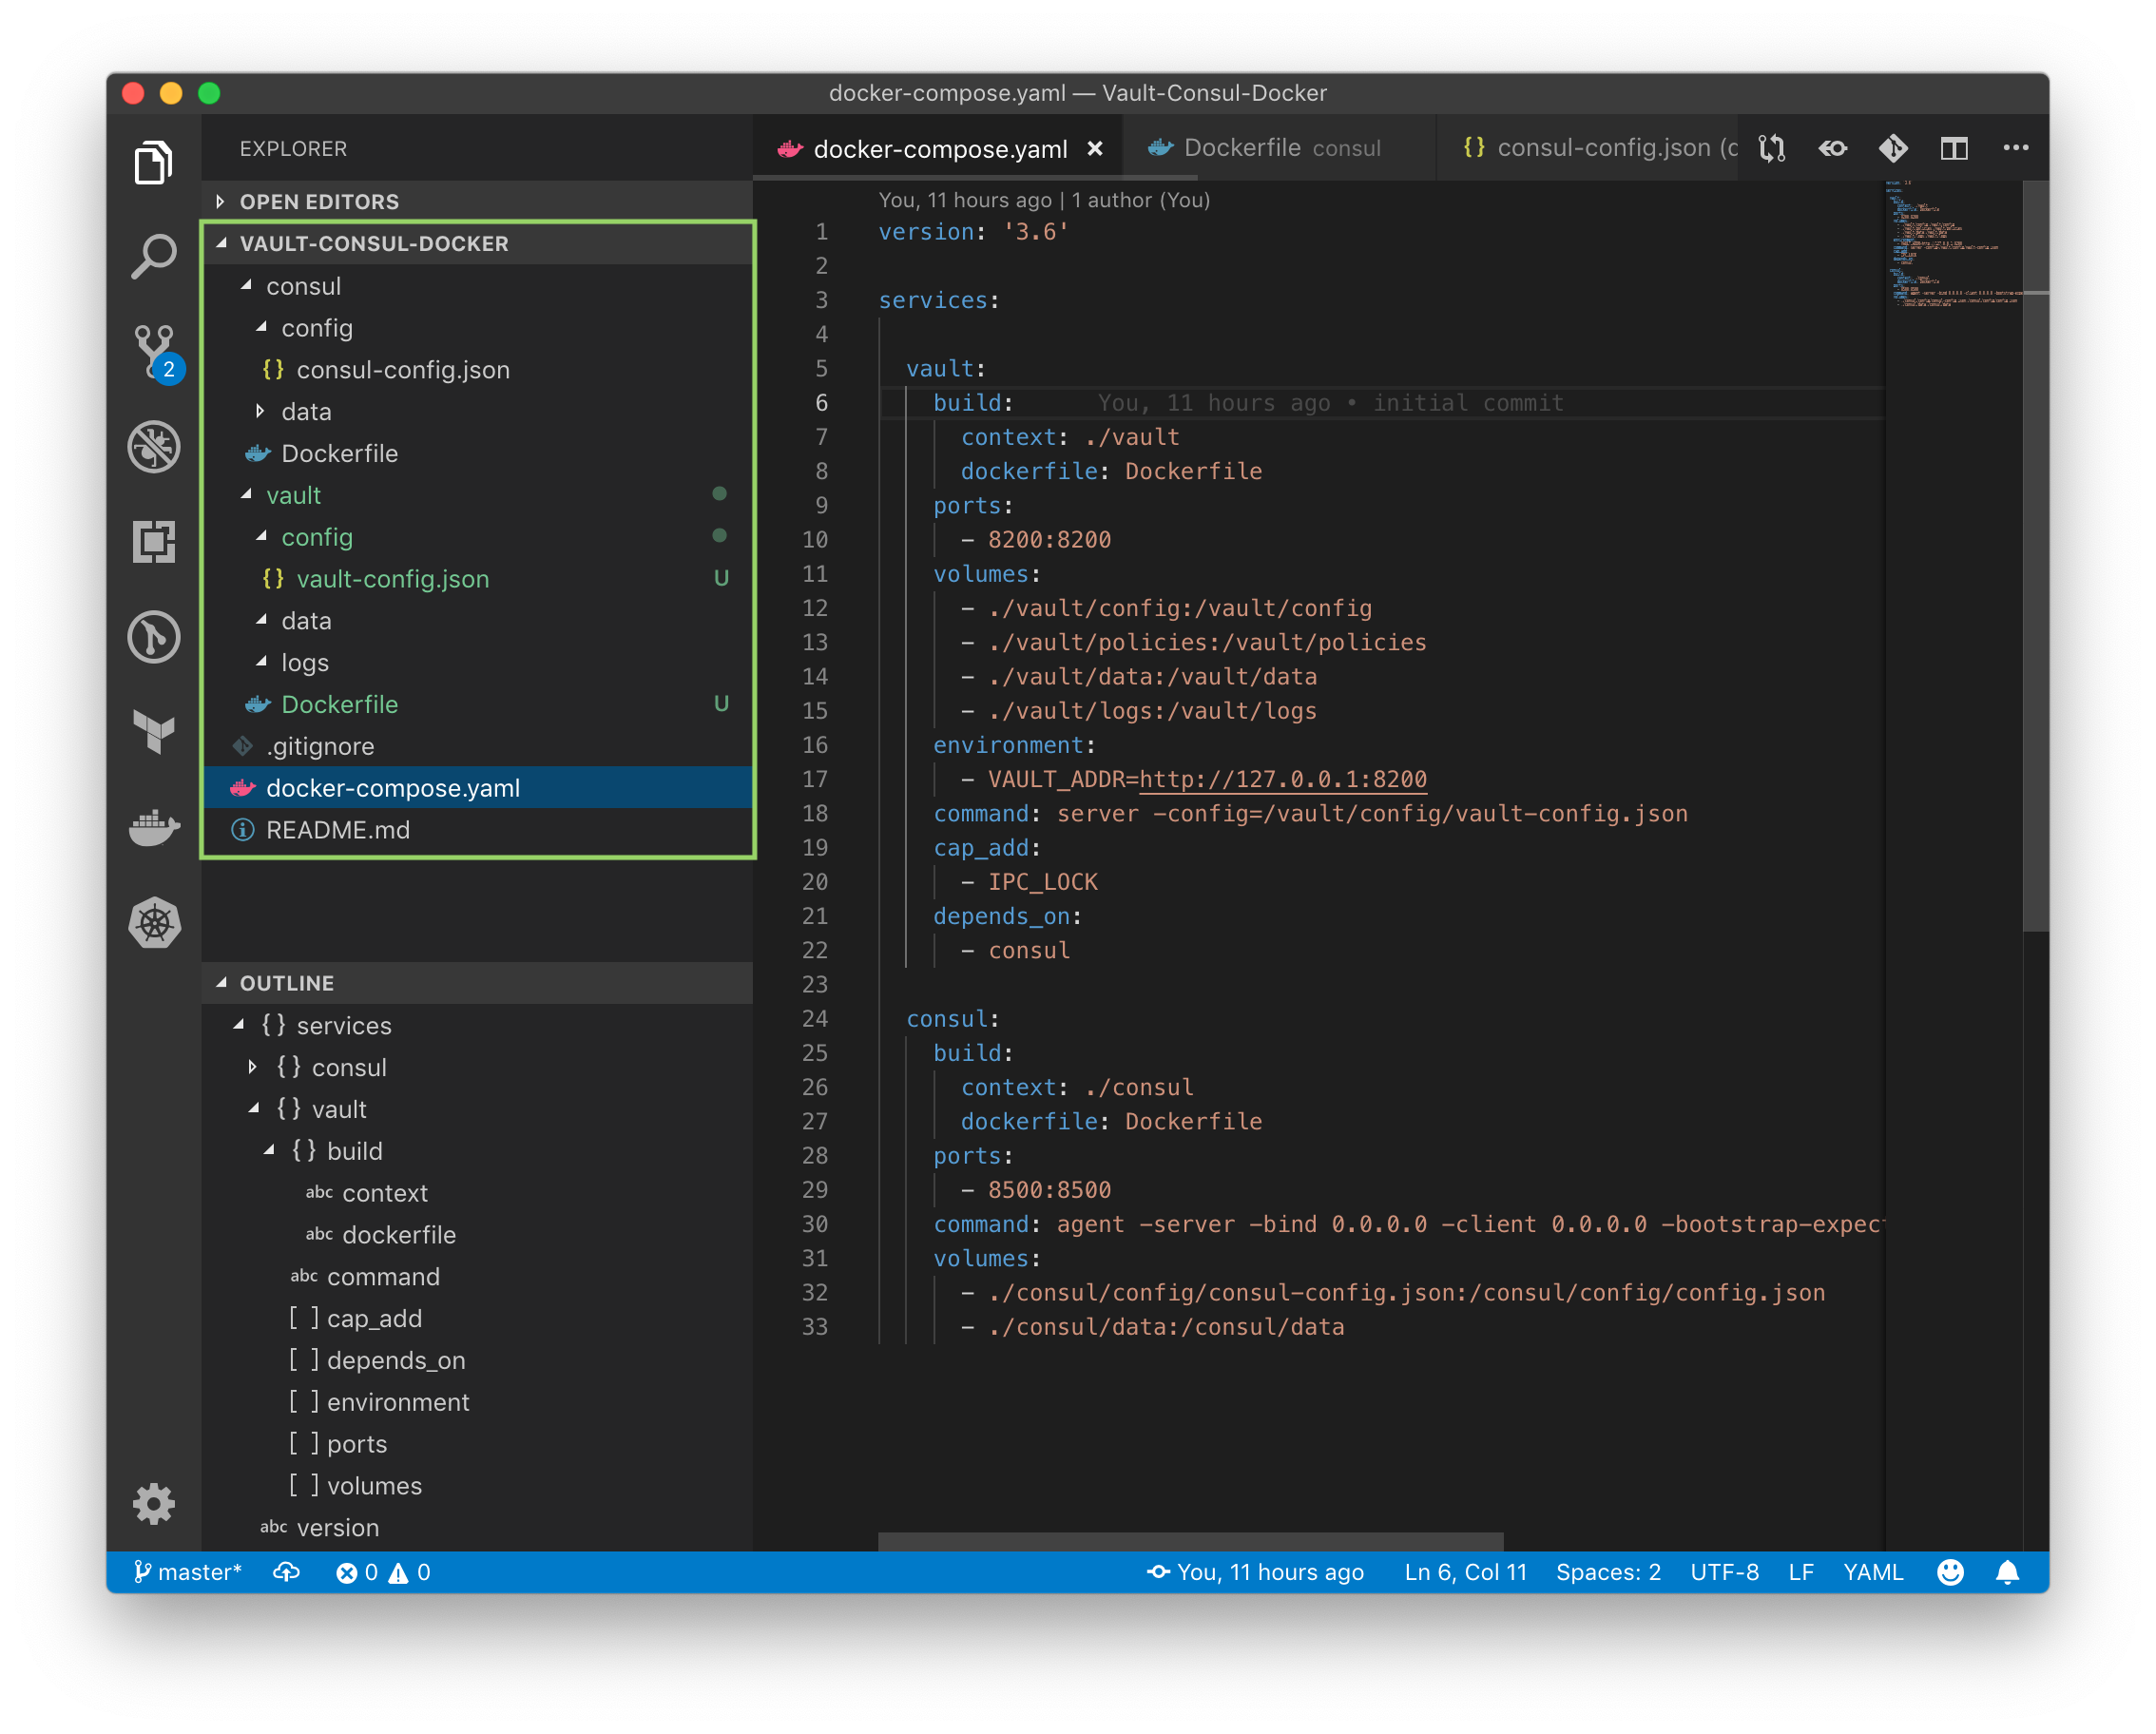Click Ln 6, Col 11 cursor position
This screenshot has height=1734, width=2156.
[1465, 1572]
